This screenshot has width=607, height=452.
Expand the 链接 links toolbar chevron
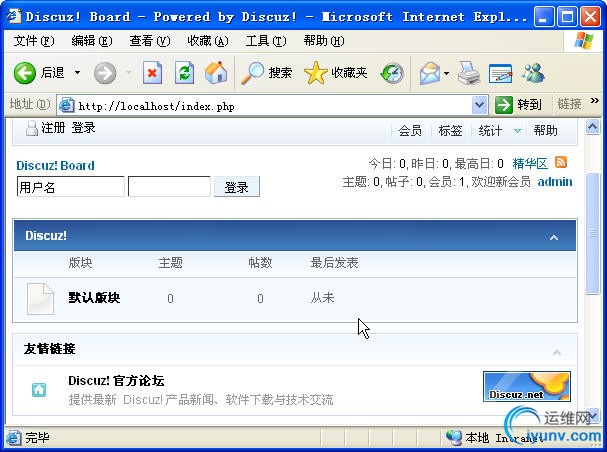(x=595, y=101)
